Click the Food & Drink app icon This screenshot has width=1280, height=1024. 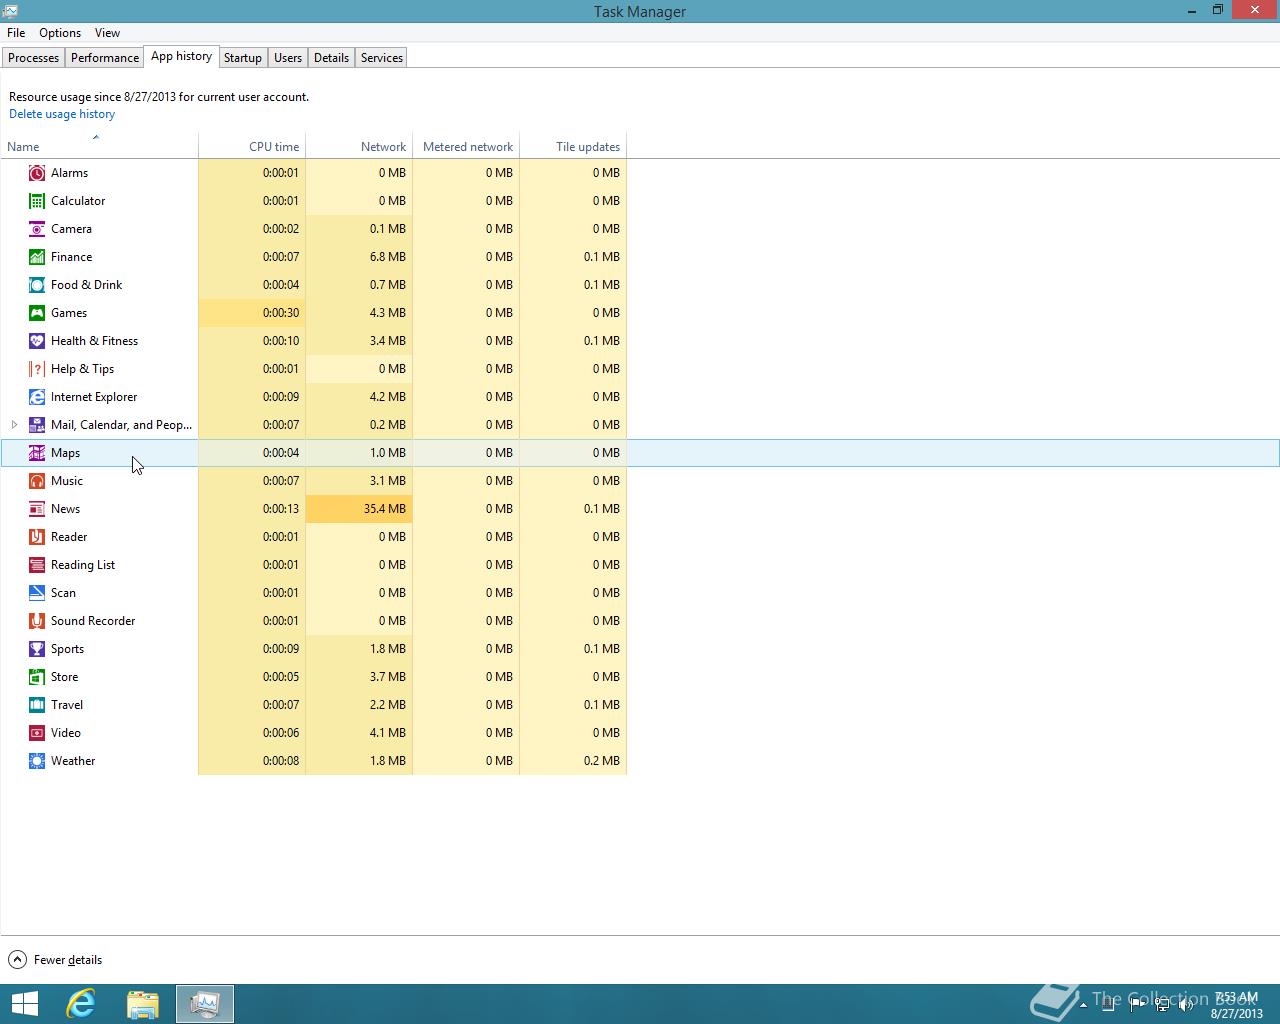[37, 285]
